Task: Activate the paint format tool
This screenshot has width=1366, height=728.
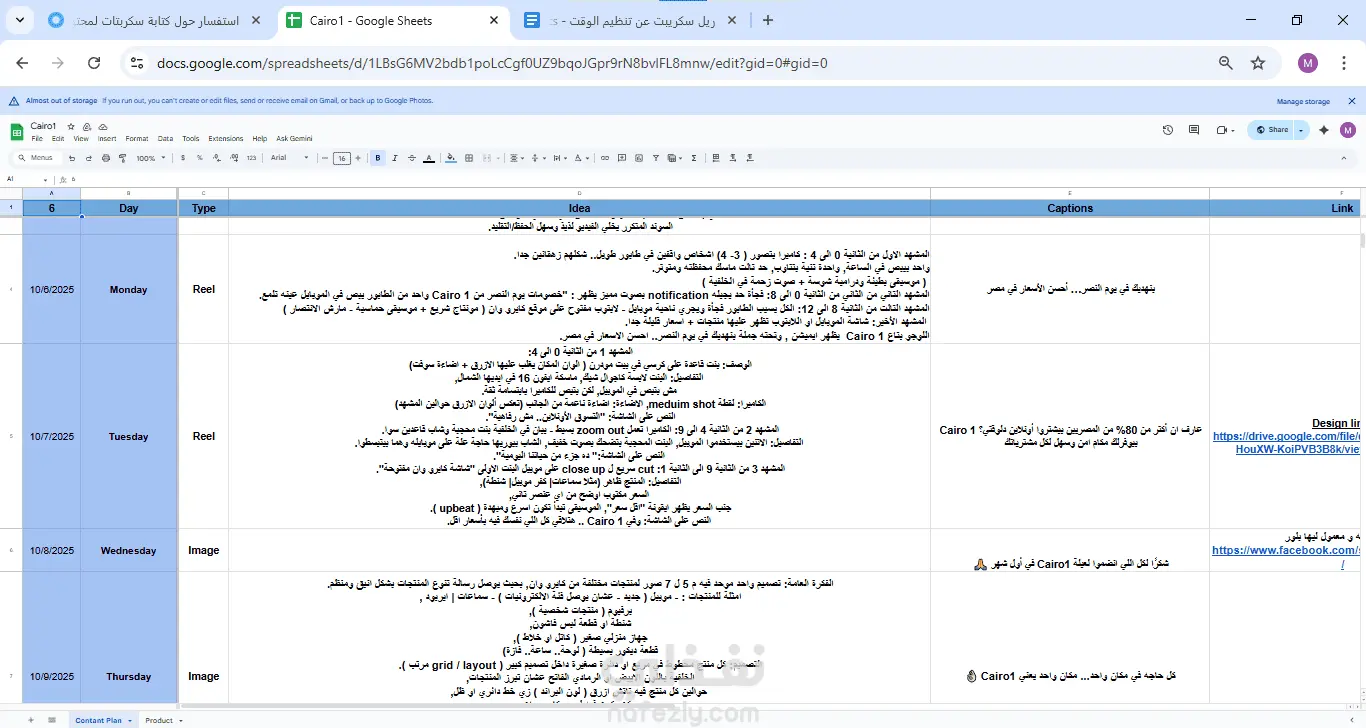Action: pyautogui.click(x=122, y=158)
